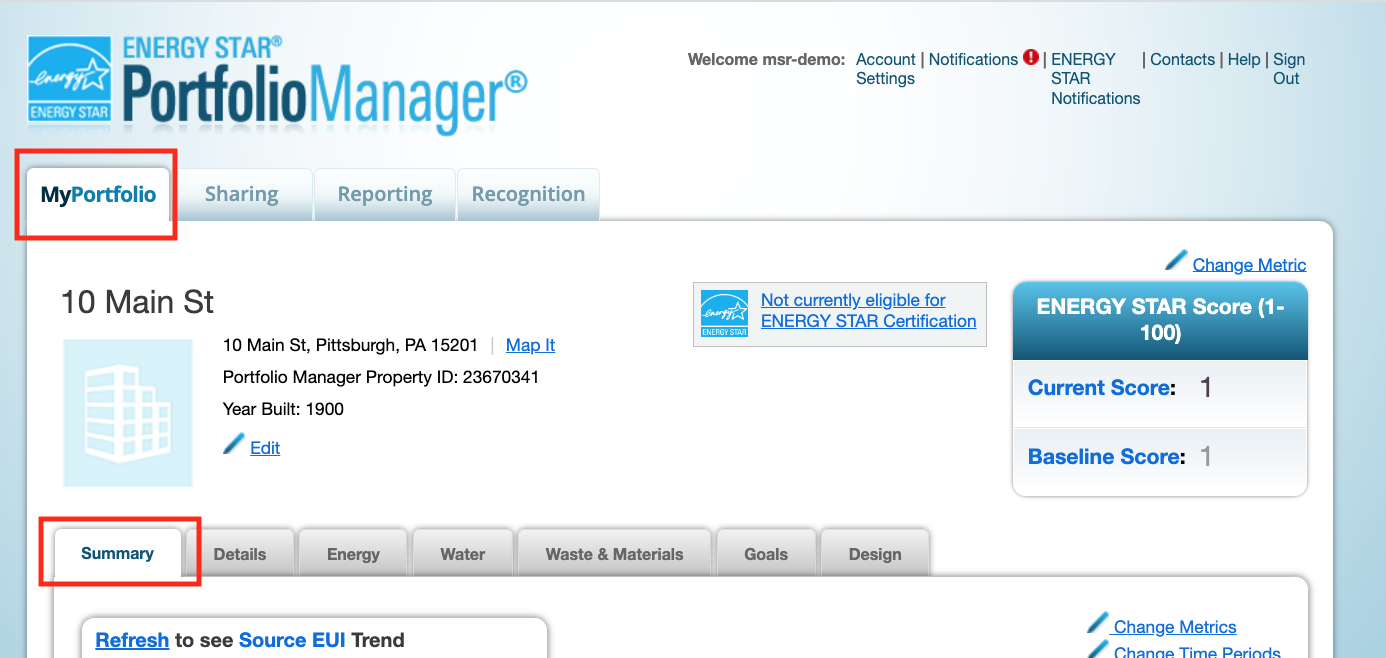The width and height of the screenshot is (1386, 658).
Task: Switch to the Sharing tab
Action: [241, 194]
